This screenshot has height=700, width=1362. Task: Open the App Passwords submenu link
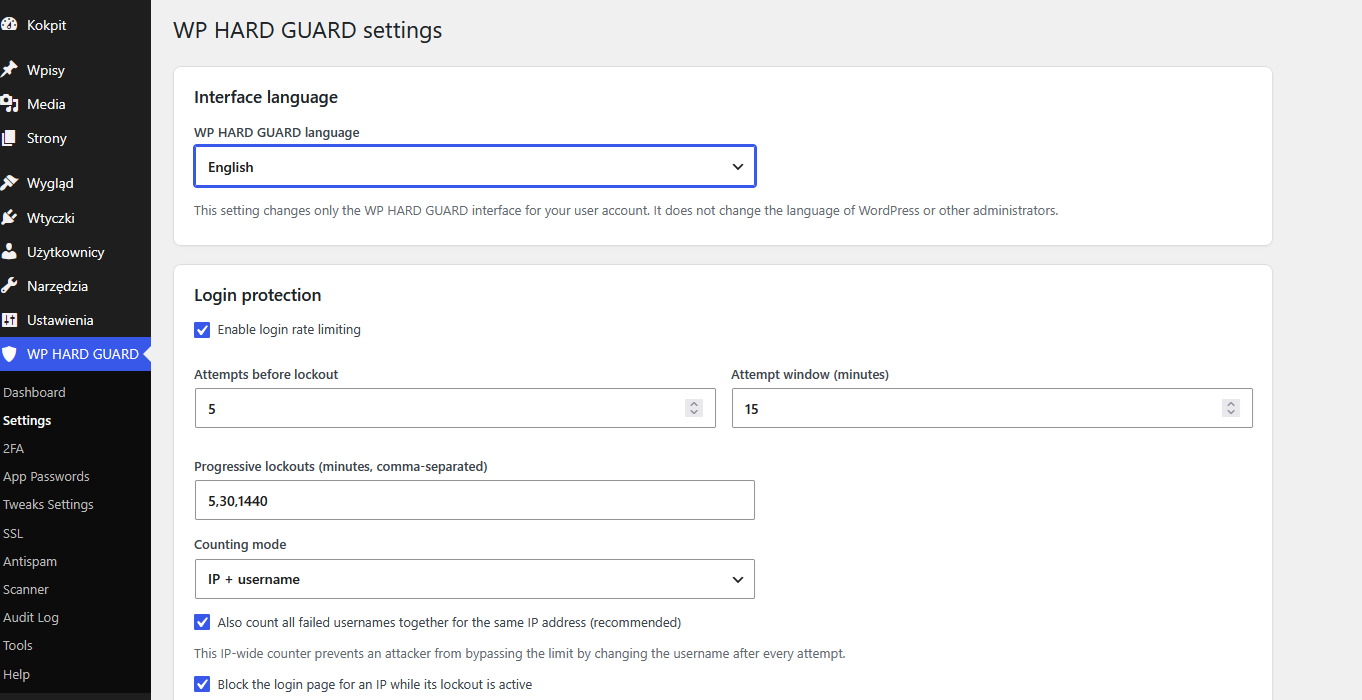[46, 477]
